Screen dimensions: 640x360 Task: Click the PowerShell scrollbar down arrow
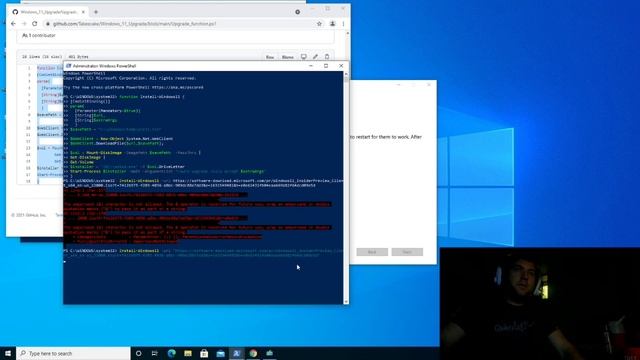(x=346, y=302)
